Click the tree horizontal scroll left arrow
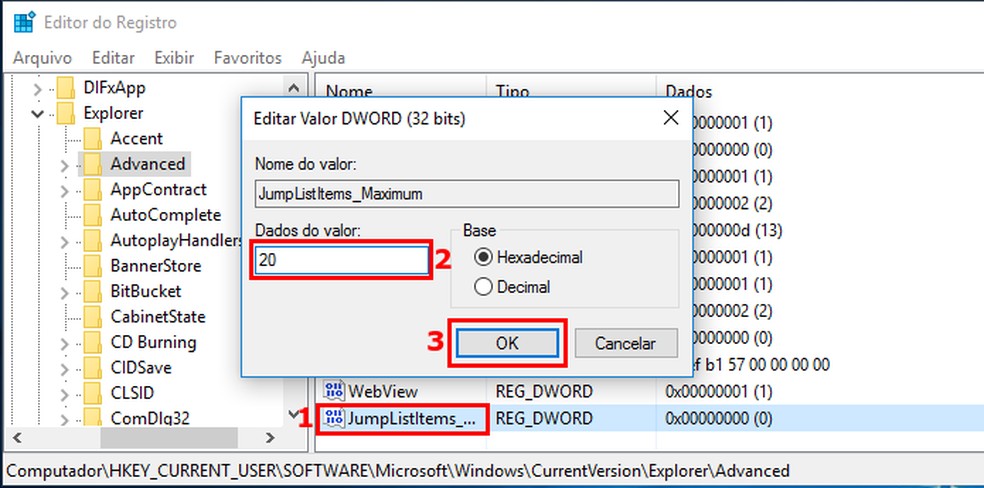This screenshot has width=984, height=488. (17, 437)
